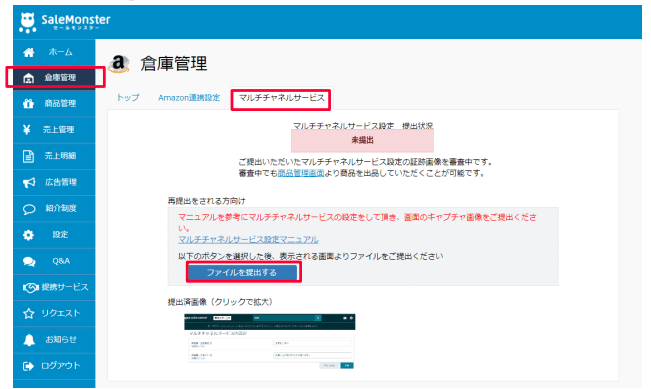Go to 売上管理 in the sidebar

coord(59,130)
